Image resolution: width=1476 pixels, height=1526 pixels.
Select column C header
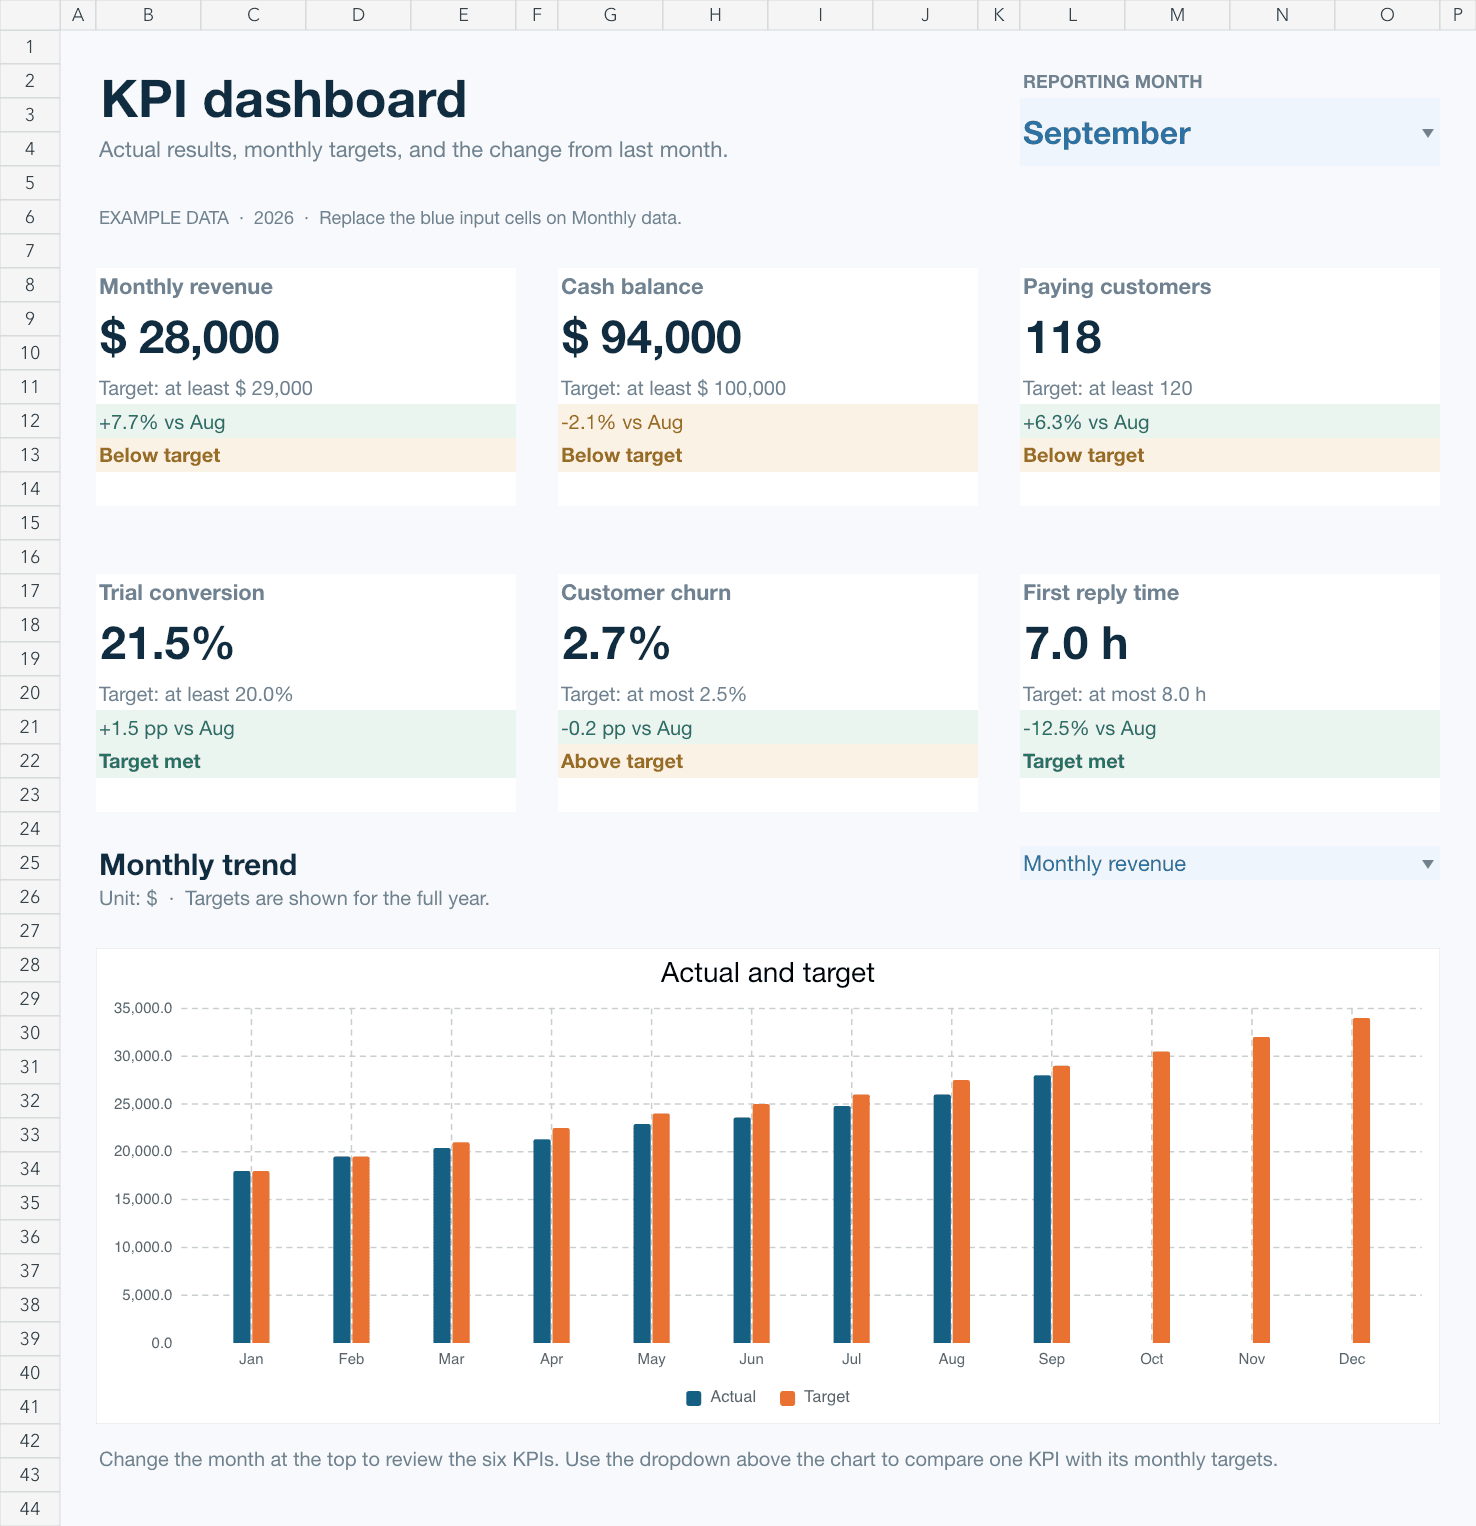pos(253,15)
